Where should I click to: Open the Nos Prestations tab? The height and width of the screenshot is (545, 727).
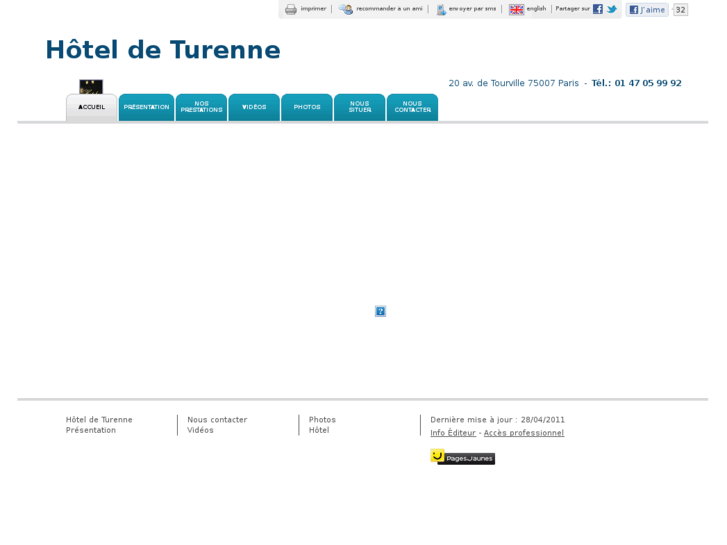(x=202, y=107)
